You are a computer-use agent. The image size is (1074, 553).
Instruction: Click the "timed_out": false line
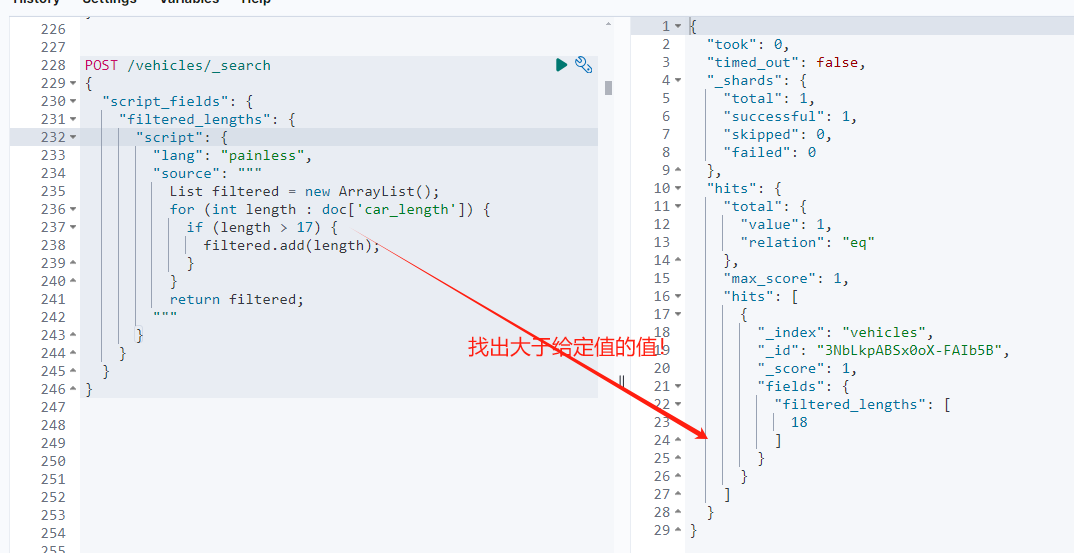point(786,62)
